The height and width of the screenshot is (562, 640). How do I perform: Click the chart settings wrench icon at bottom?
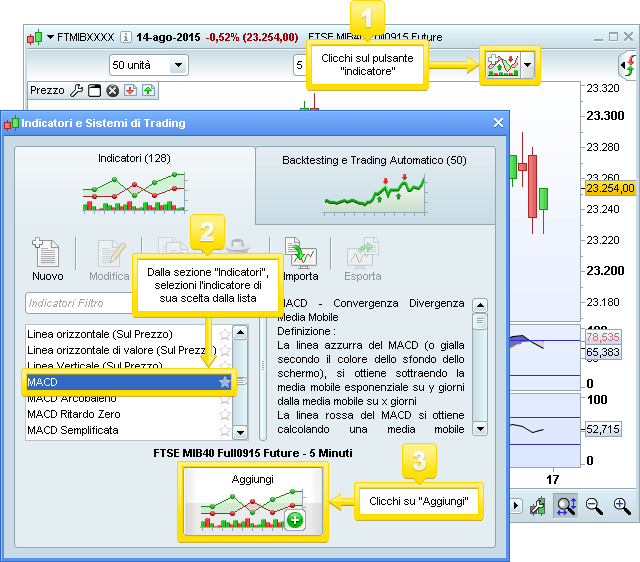pos(538,506)
